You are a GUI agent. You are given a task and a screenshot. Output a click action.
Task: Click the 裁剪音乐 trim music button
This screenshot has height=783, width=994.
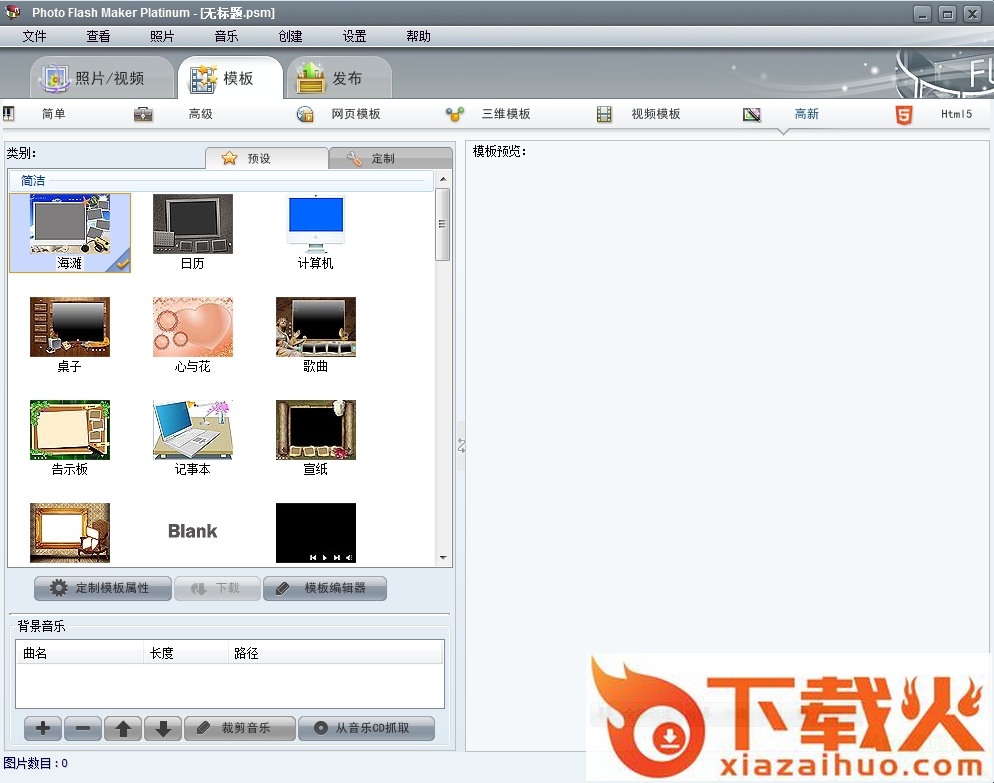pos(240,728)
